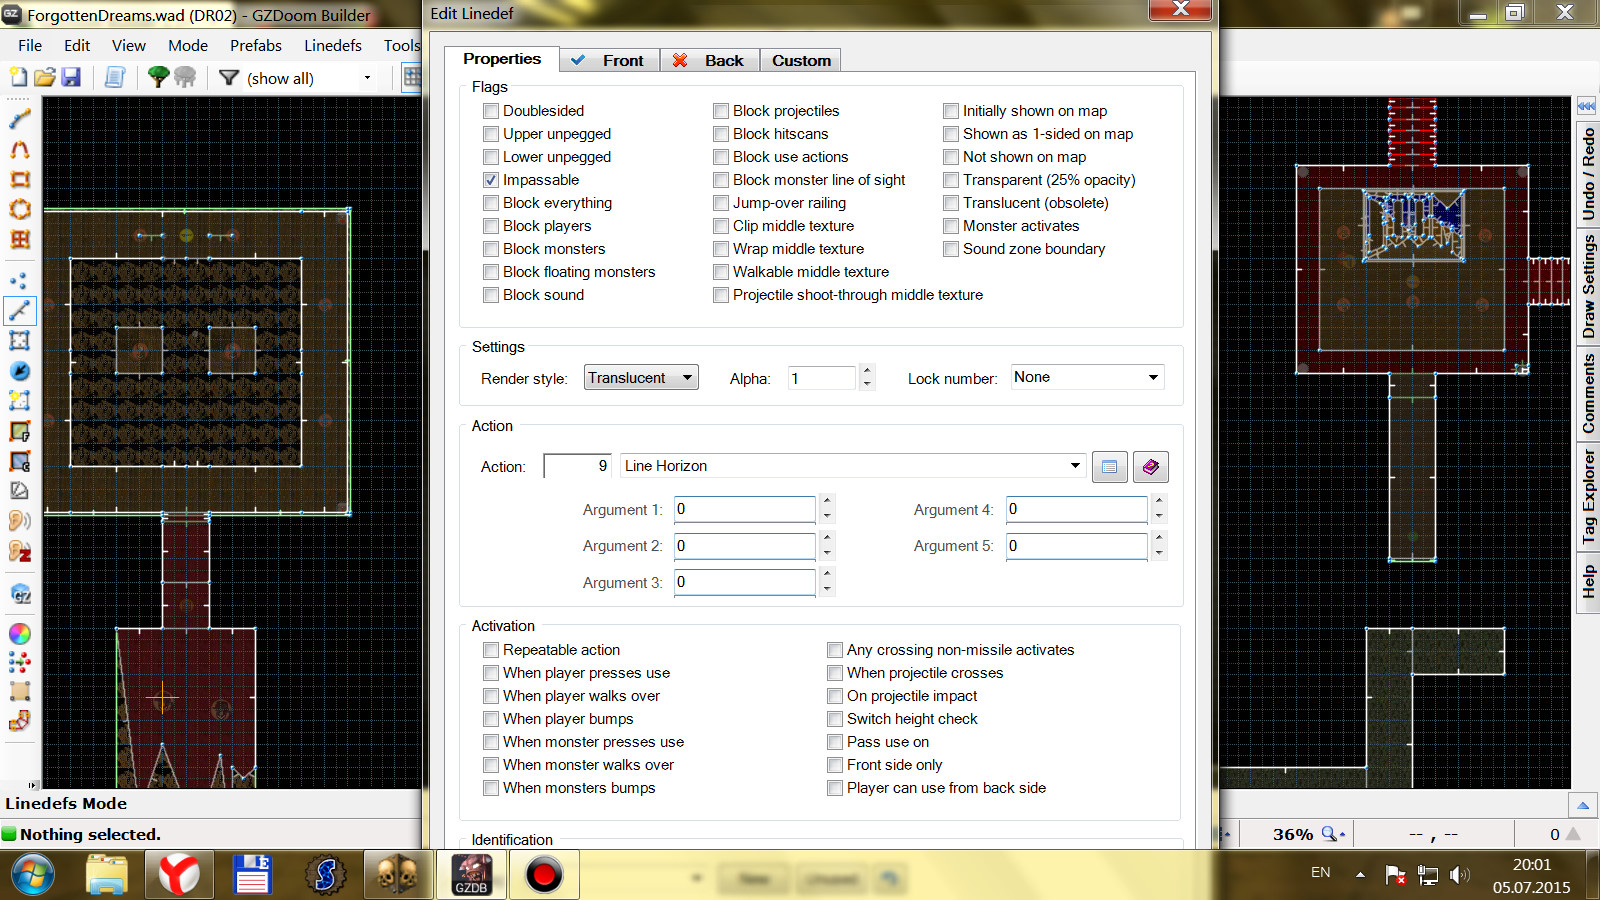Decrease Argument 4 with spinner down

1158,516
